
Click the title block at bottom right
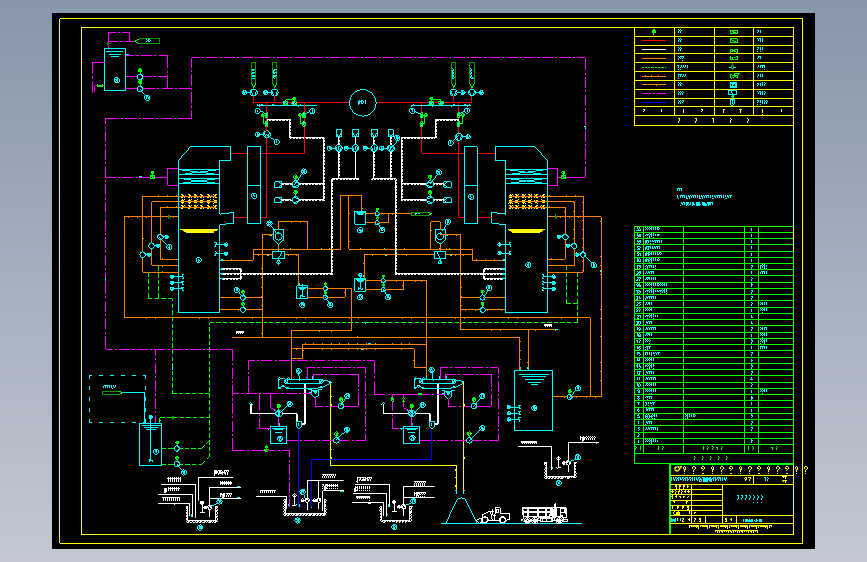[732, 499]
